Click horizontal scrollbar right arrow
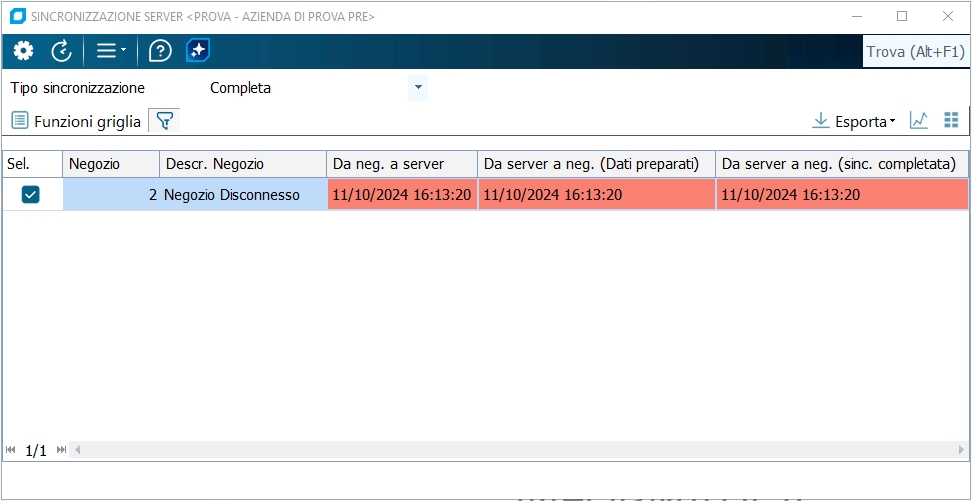Screen dimensions: 972x501 click(961, 450)
